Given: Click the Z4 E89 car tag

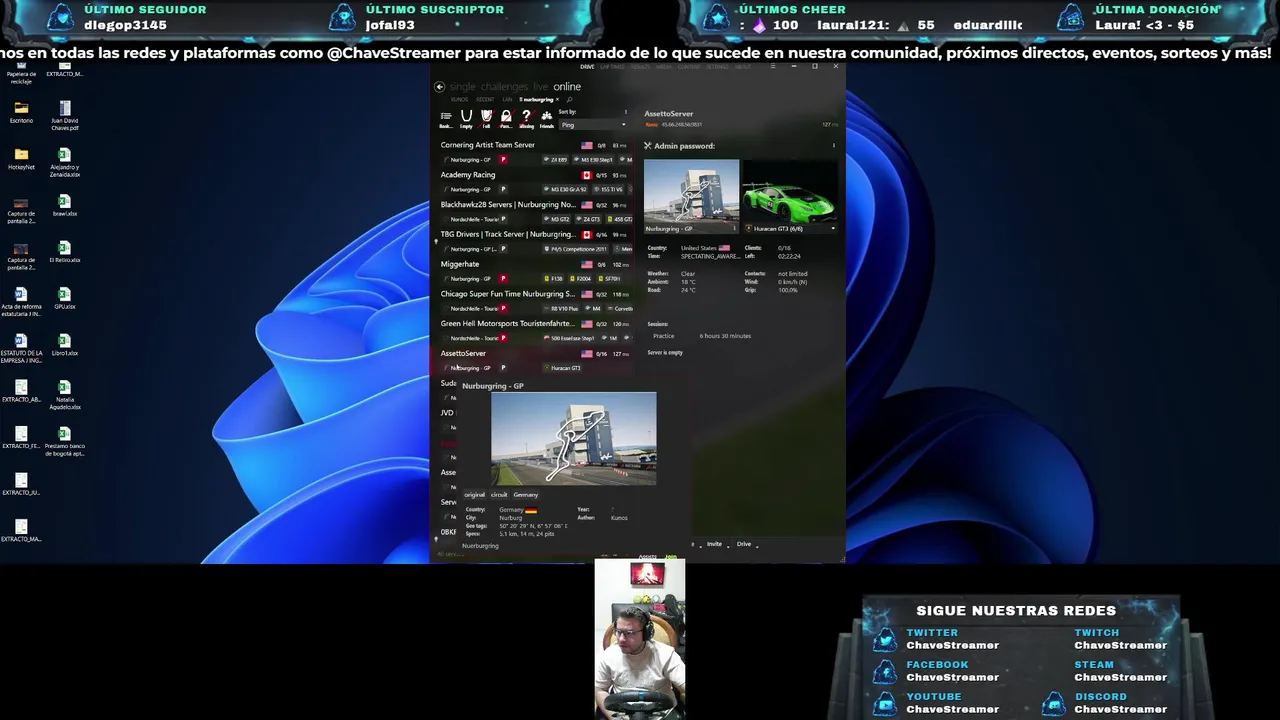Looking at the screenshot, I should 556,160.
